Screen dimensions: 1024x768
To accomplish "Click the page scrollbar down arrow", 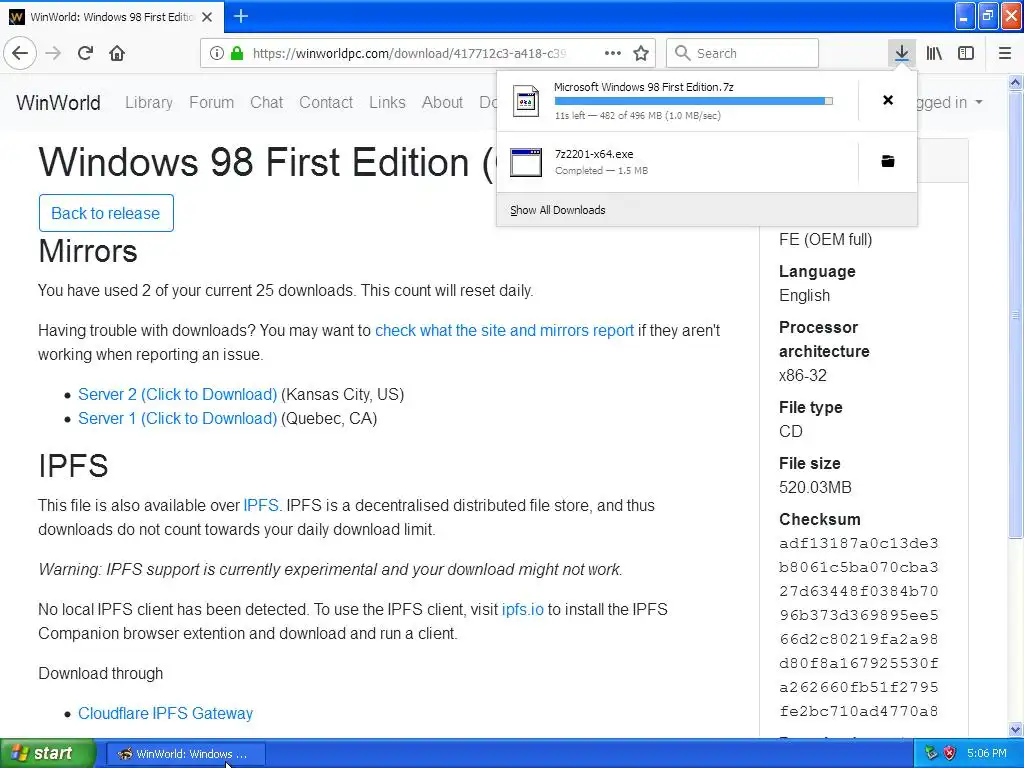I will tap(1015, 729).
